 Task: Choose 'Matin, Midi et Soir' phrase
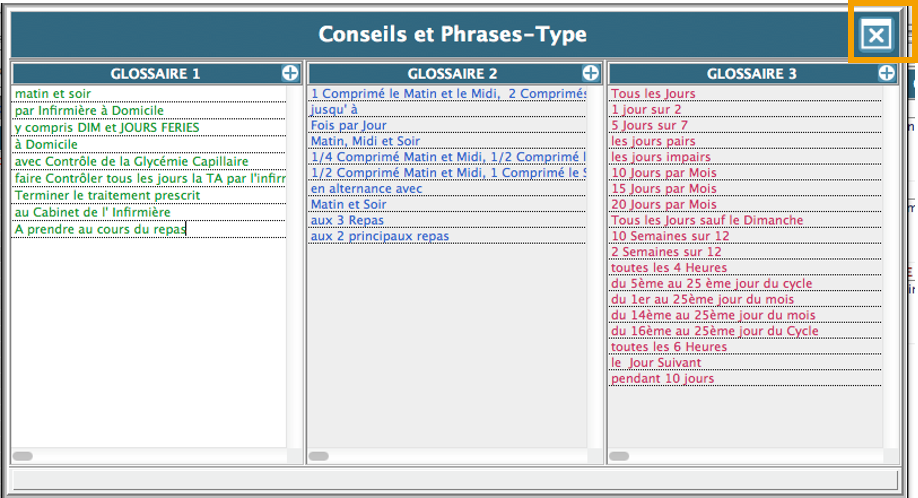(365, 142)
